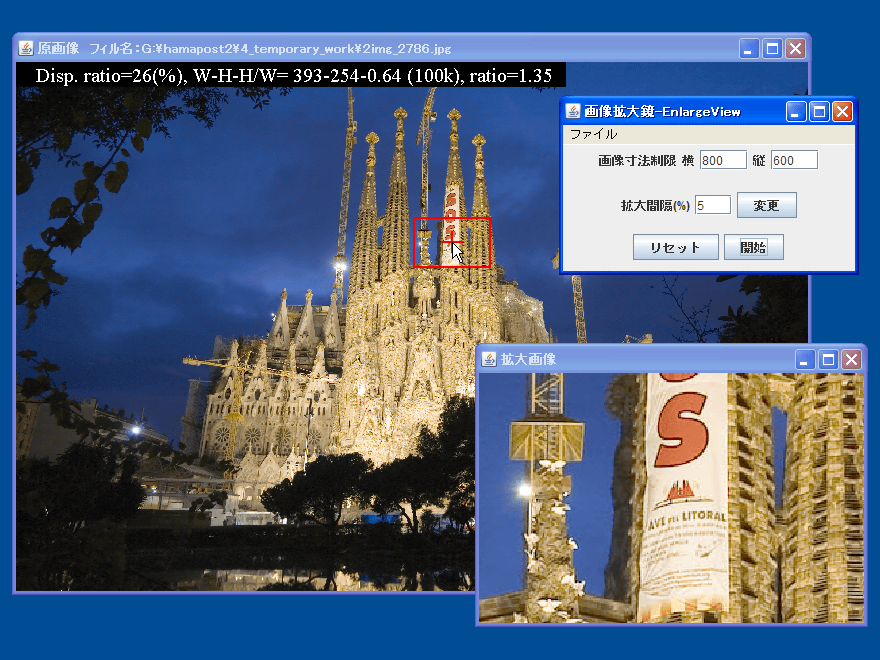Close the 画像拡大鏡-EnlargeView window
The height and width of the screenshot is (660, 880).
[842, 112]
